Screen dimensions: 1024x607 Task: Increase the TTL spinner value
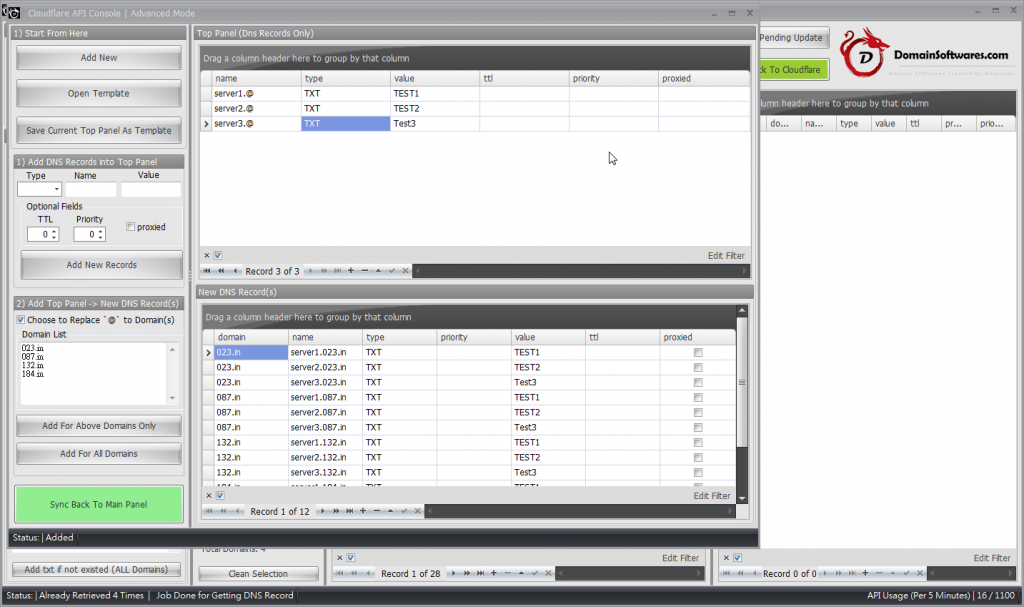click(x=54, y=231)
